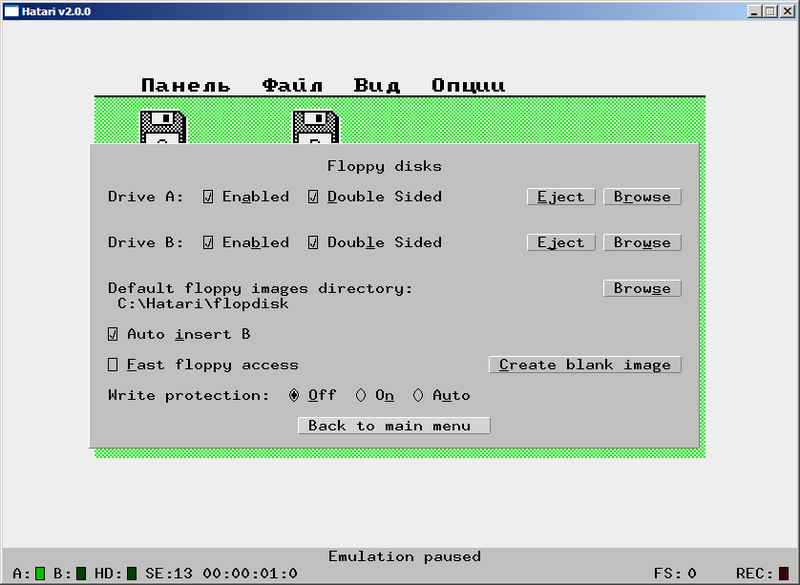Click the Default floppy images directory label

260,289
